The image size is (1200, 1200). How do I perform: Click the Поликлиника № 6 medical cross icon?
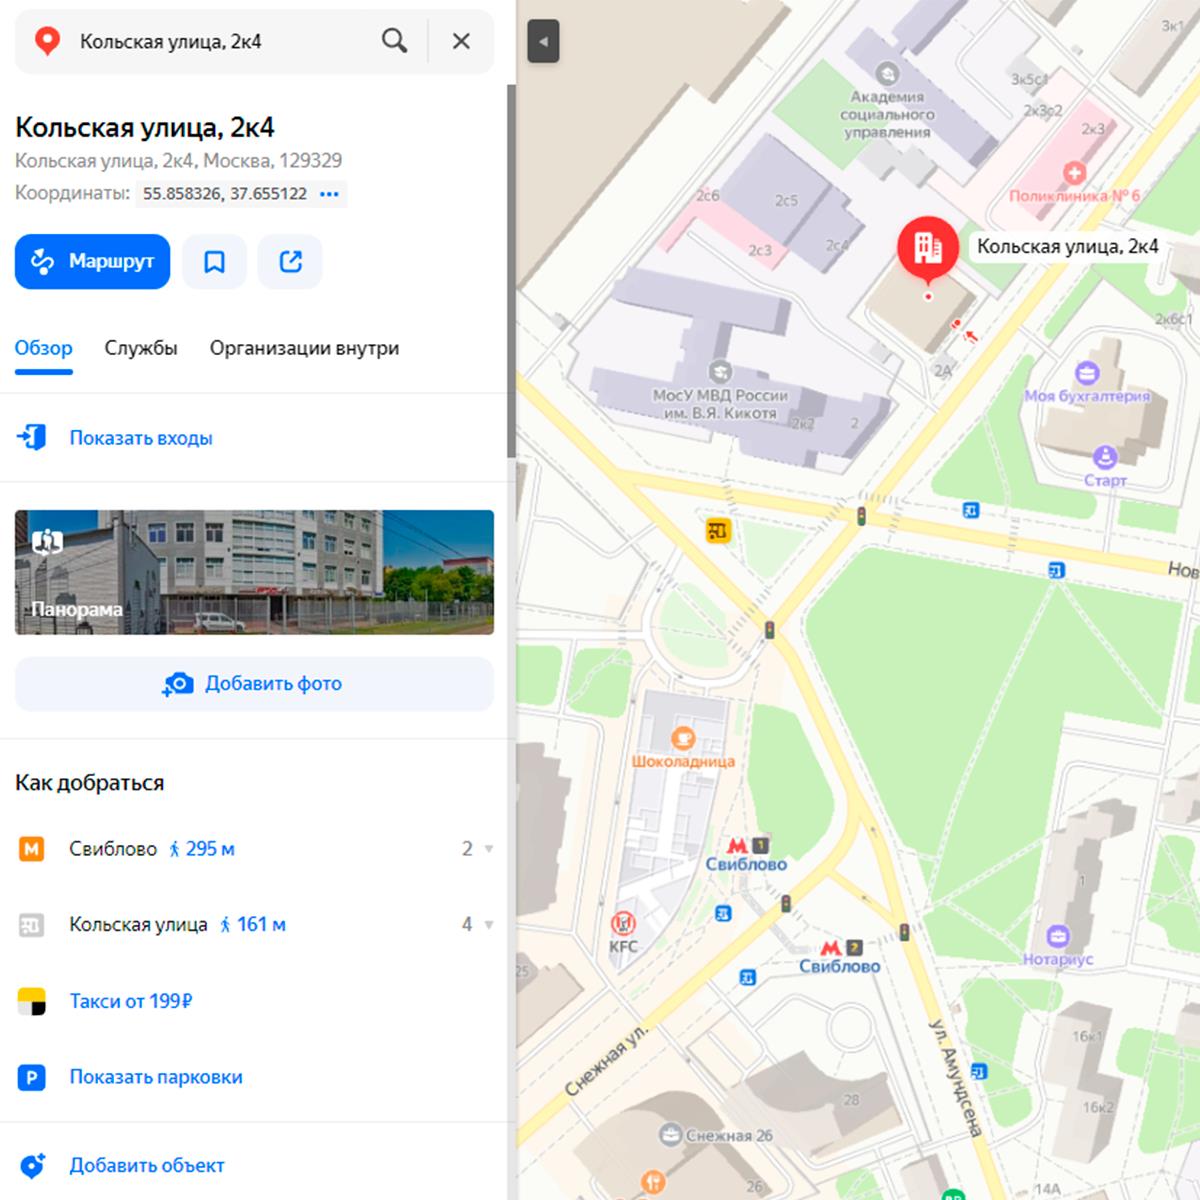[1075, 173]
